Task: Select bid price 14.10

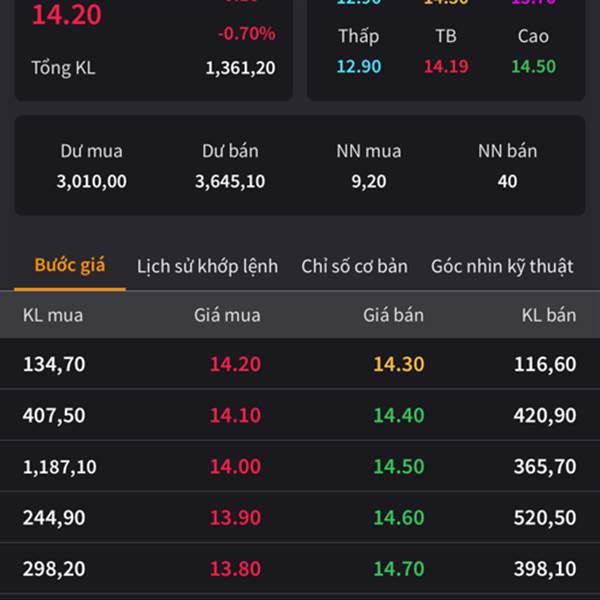Action: tap(235, 415)
